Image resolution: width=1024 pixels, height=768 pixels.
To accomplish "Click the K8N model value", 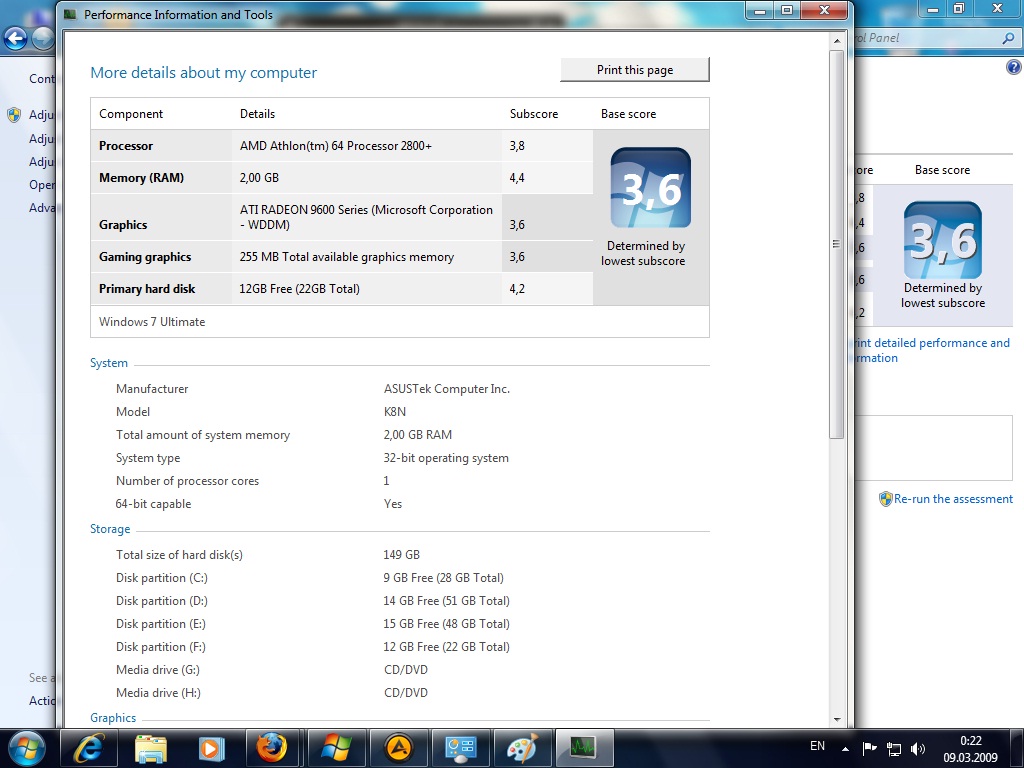I will [394, 411].
